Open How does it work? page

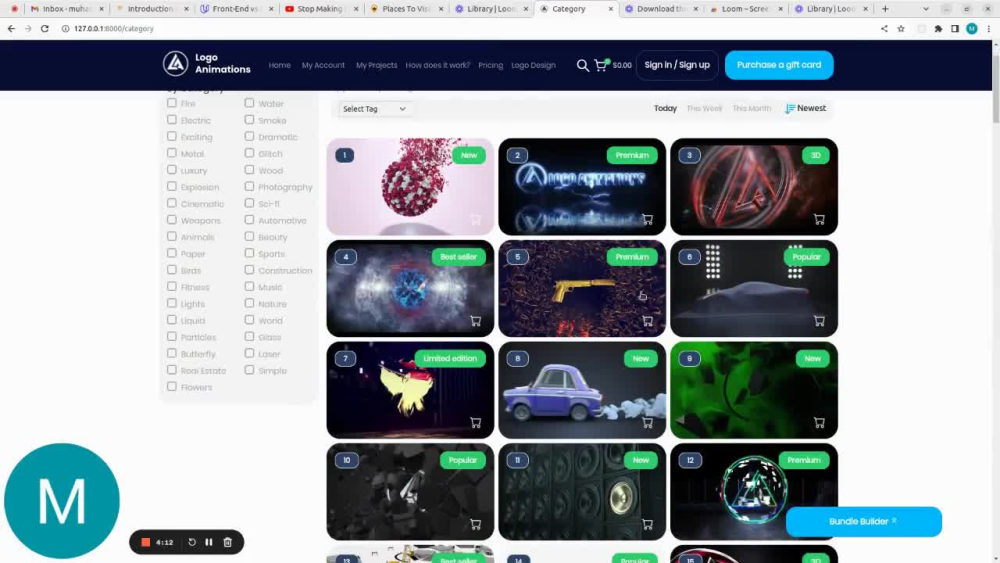(438, 65)
